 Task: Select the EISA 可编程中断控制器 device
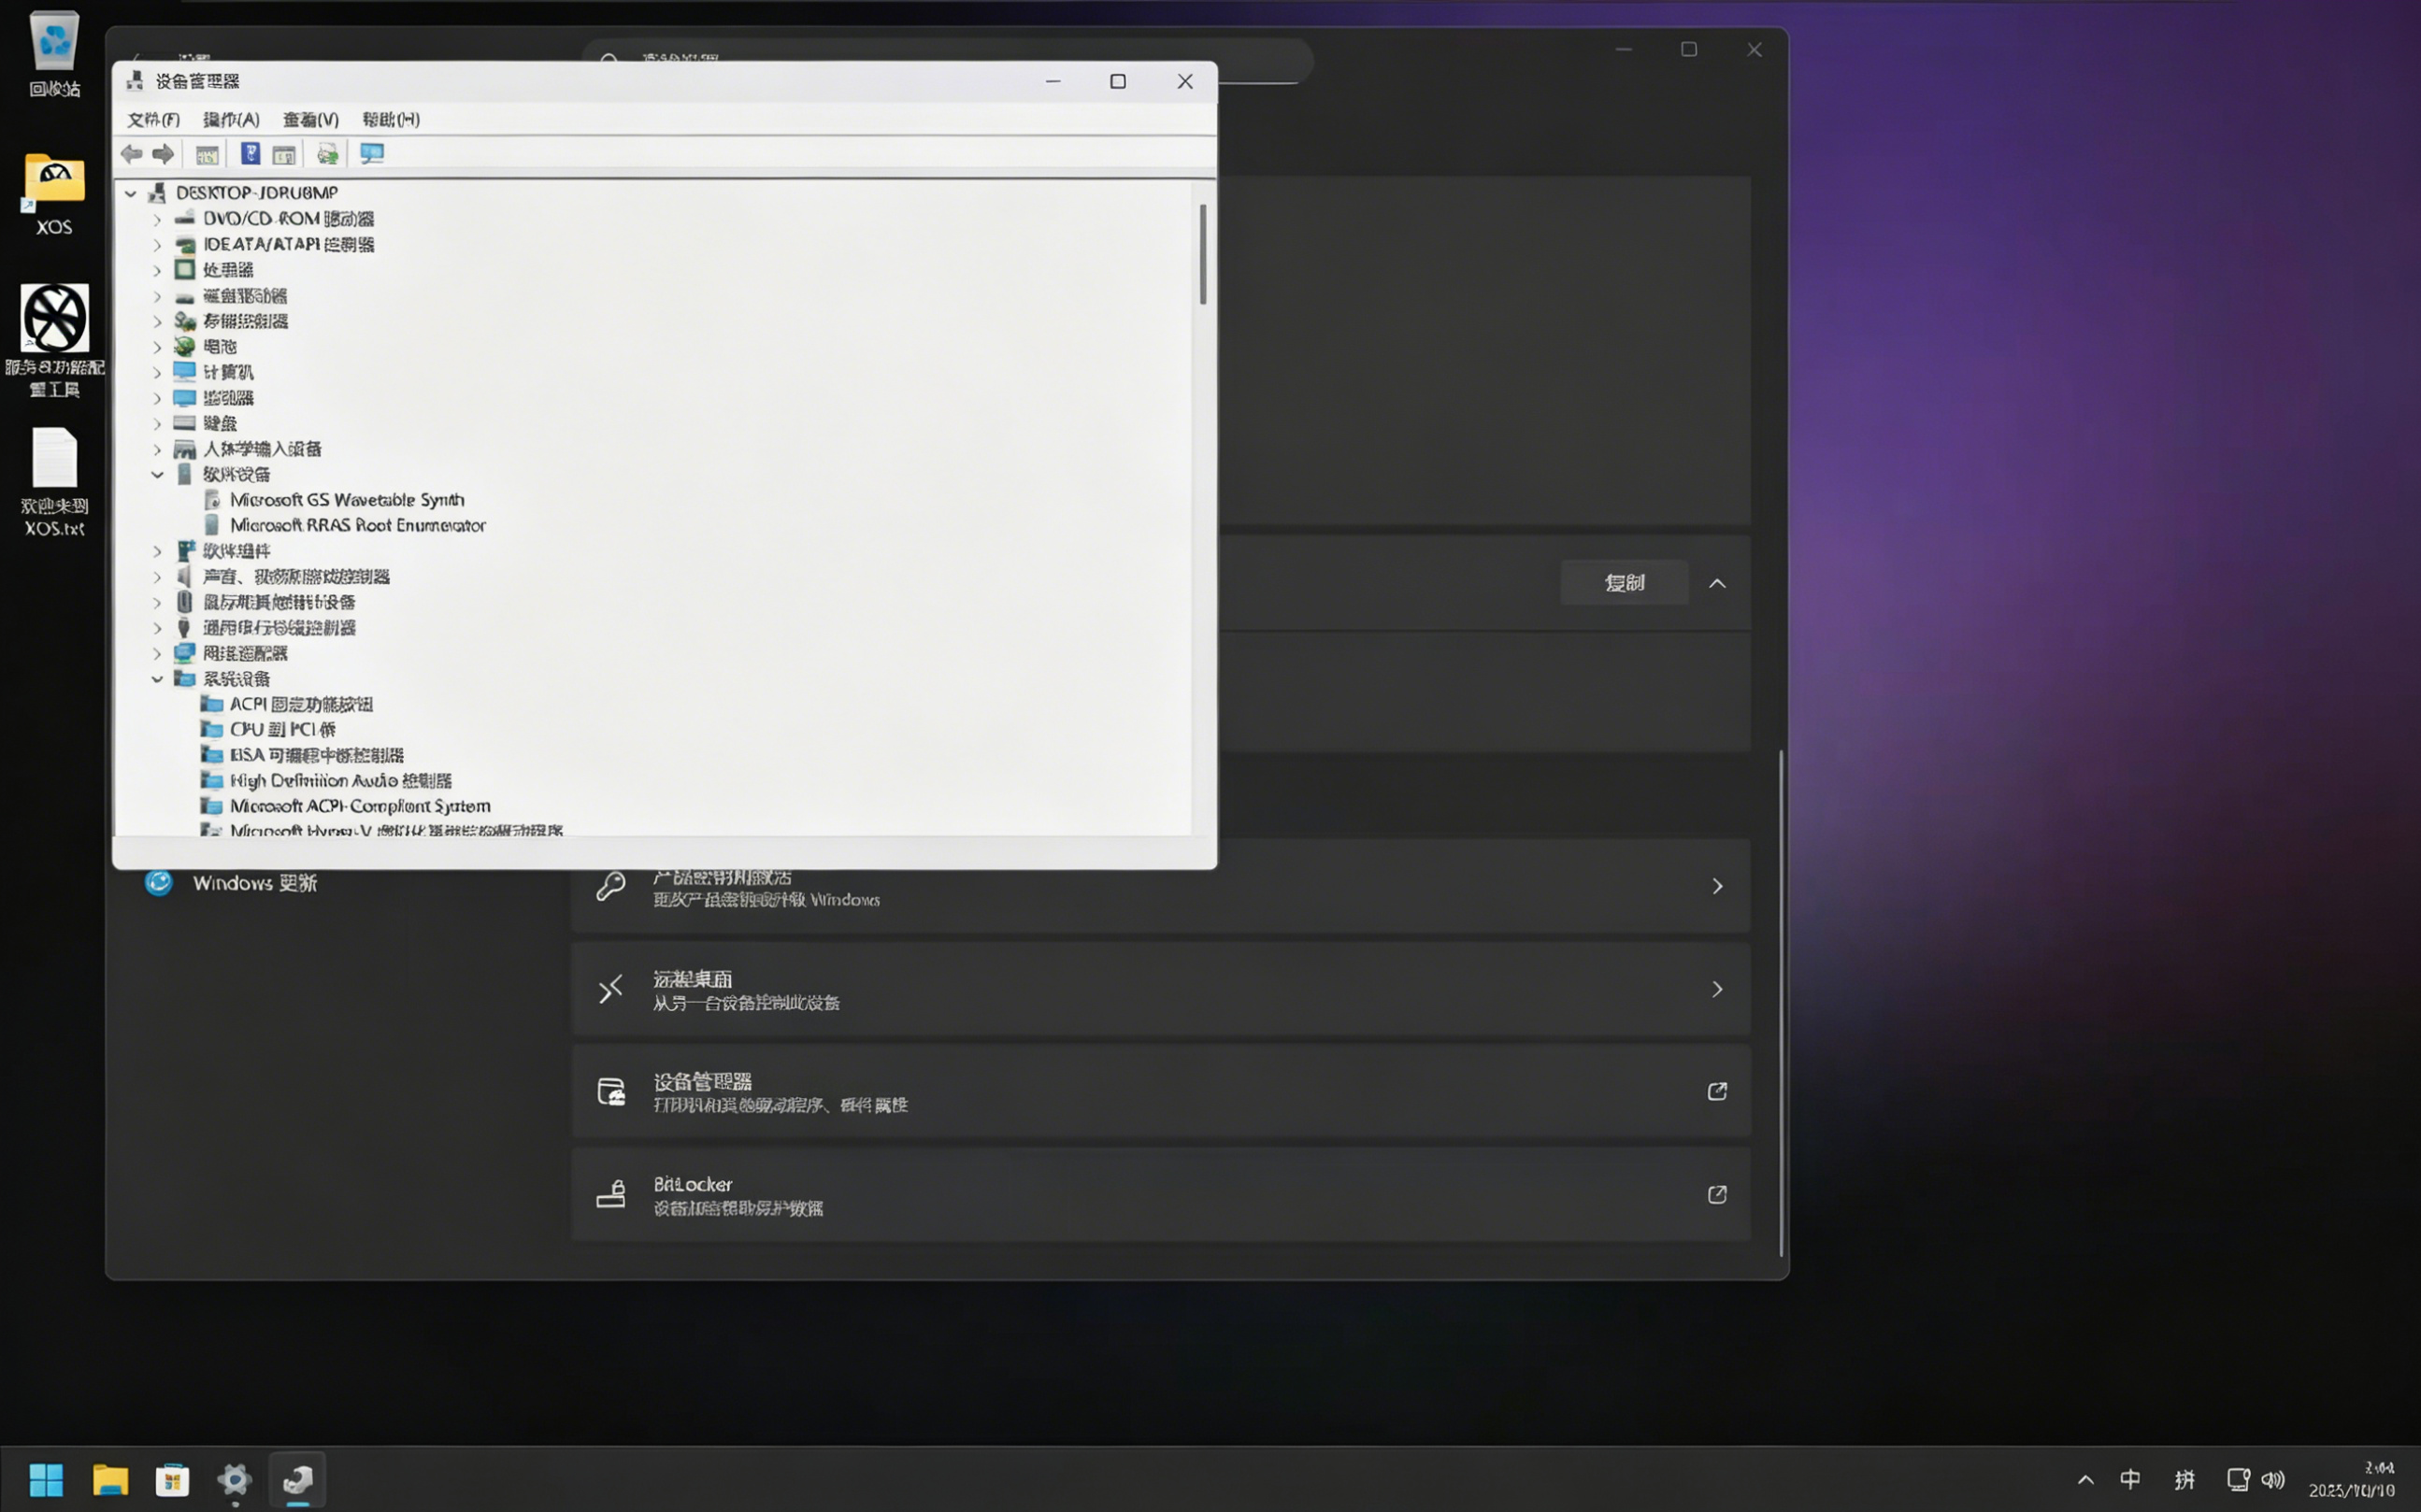(x=317, y=755)
